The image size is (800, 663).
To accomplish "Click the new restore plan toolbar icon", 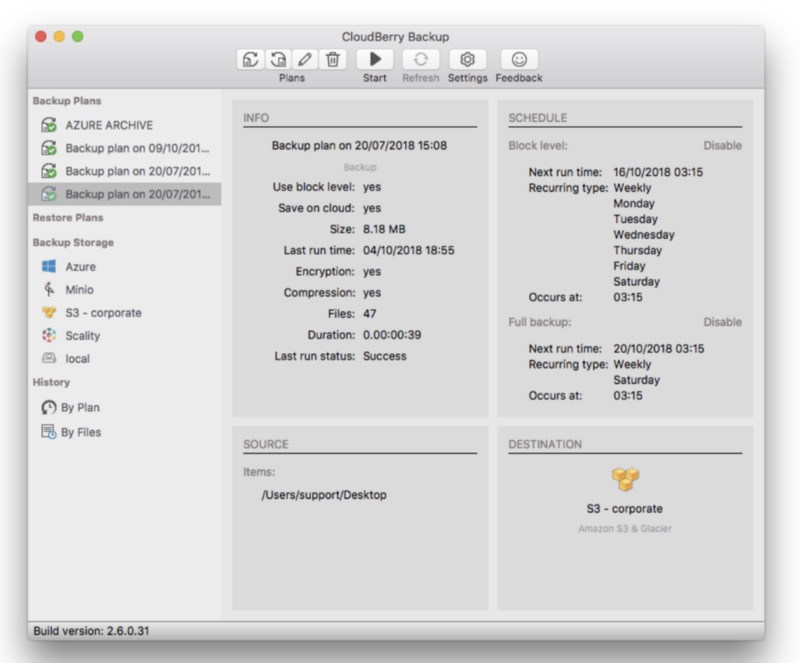I will point(278,60).
